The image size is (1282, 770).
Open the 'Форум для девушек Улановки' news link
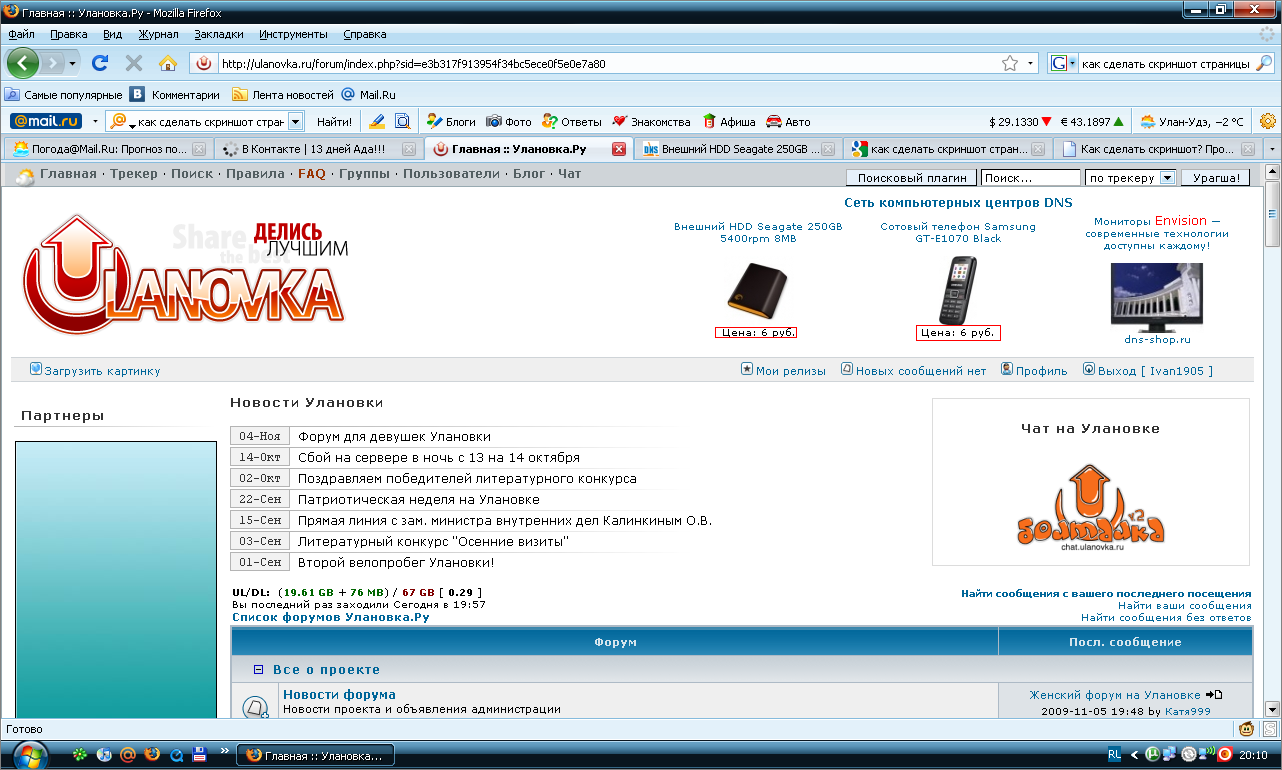(394, 437)
